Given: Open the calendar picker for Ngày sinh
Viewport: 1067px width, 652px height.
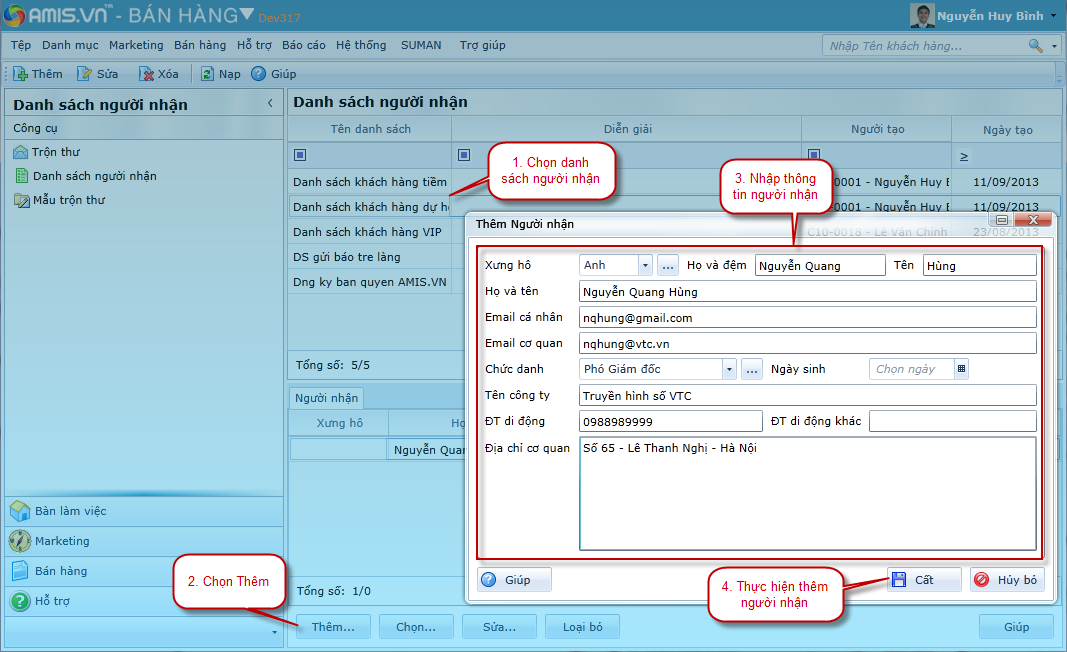Looking at the screenshot, I should [961, 369].
